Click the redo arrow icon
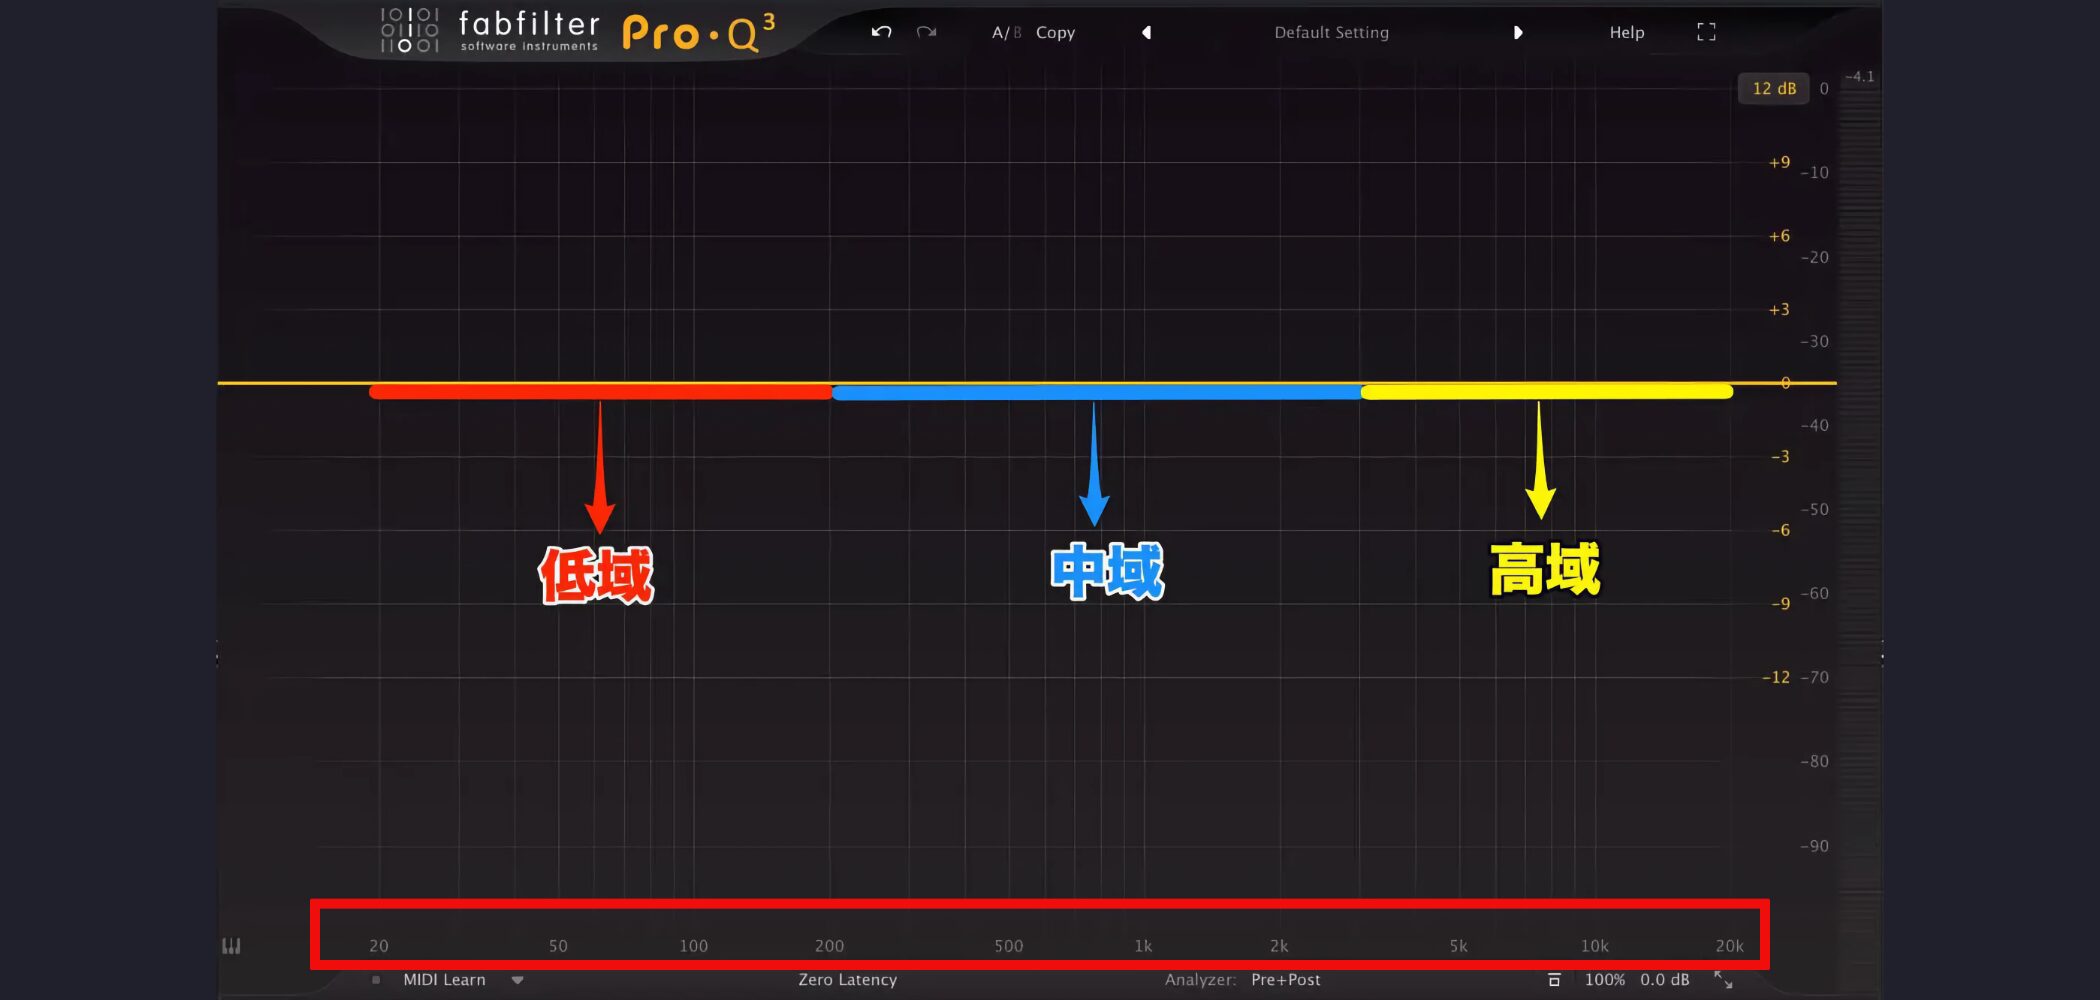The height and width of the screenshot is (1000, 2100). 927,32
